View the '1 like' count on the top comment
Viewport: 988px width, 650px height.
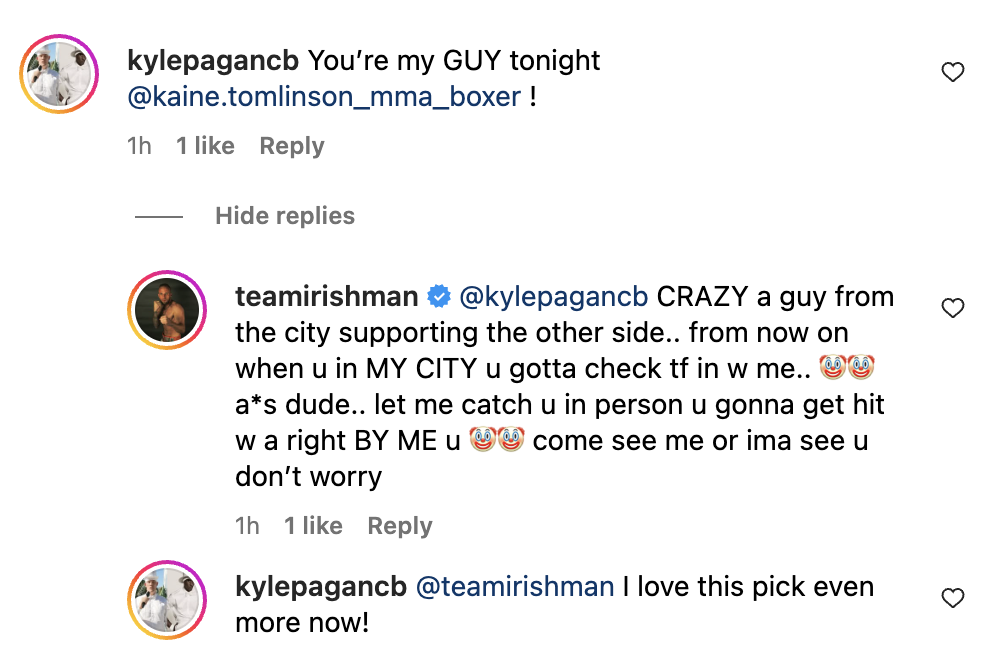click(x=205, y=146)
